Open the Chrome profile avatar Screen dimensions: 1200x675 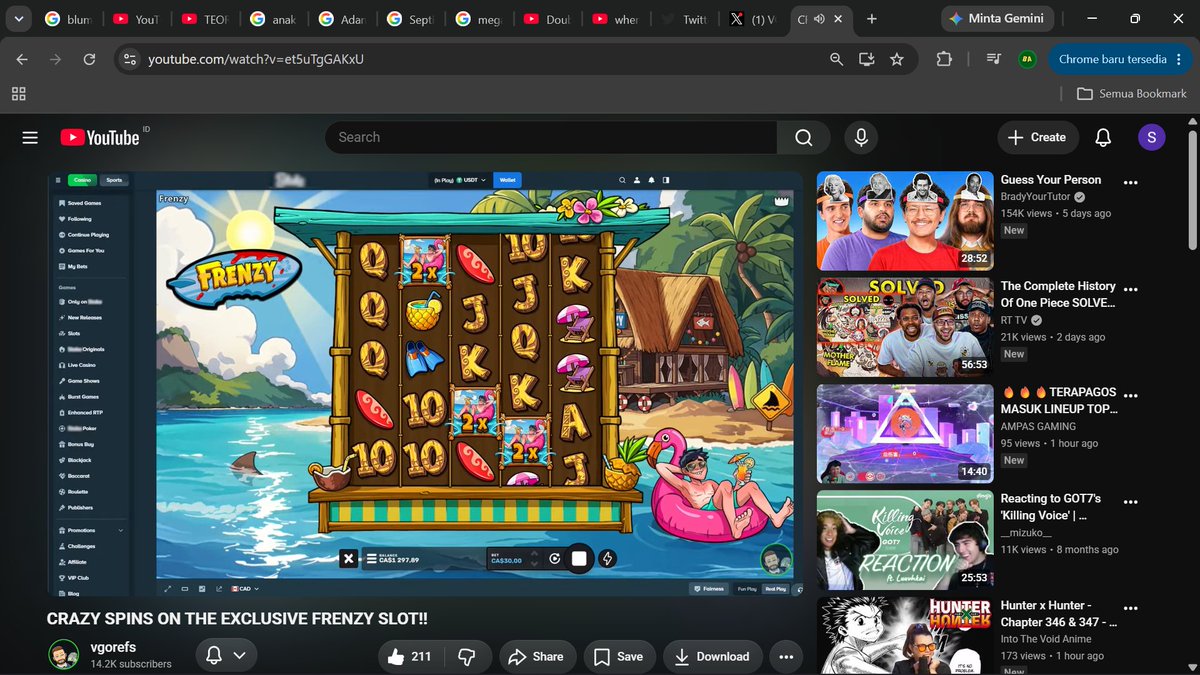tap(1026, 59)
